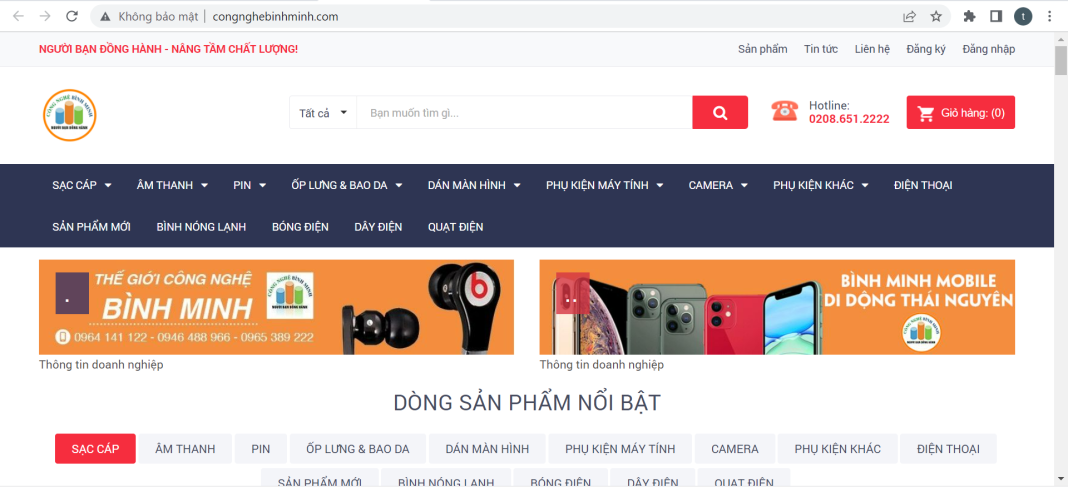Click the share page icon in address bar
The image size is (1068, 487).
click(x=909, y=16)
